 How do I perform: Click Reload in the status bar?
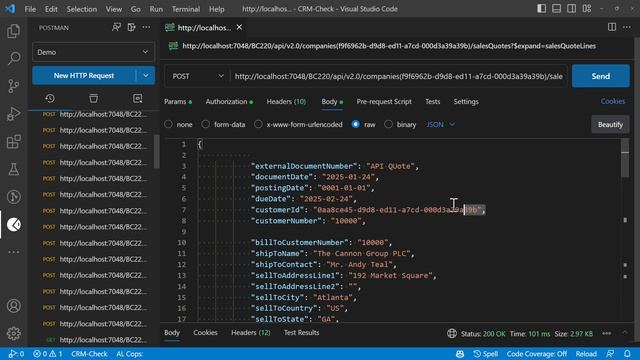586,354
